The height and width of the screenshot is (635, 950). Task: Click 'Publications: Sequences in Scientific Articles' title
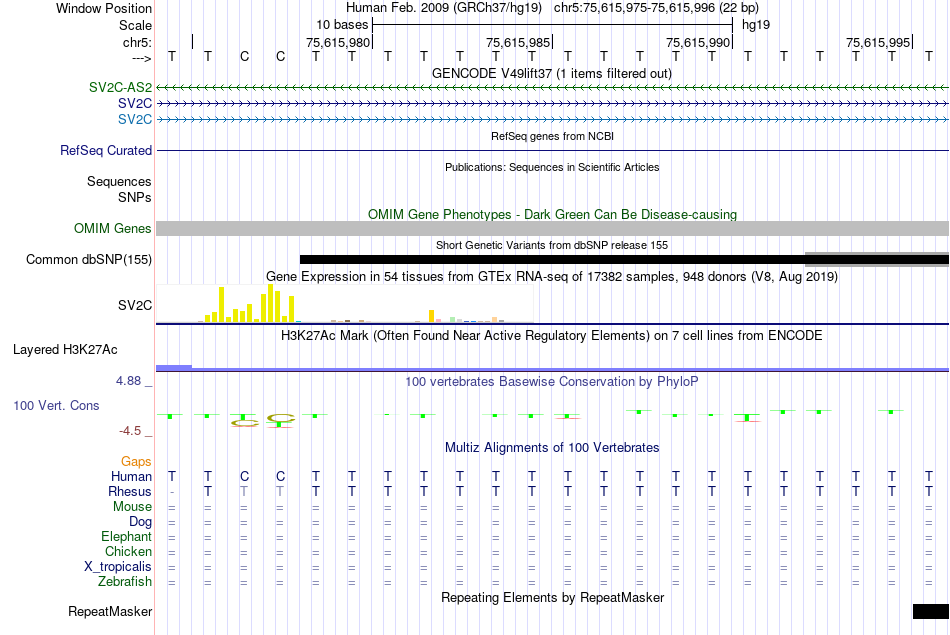(552, 167)
